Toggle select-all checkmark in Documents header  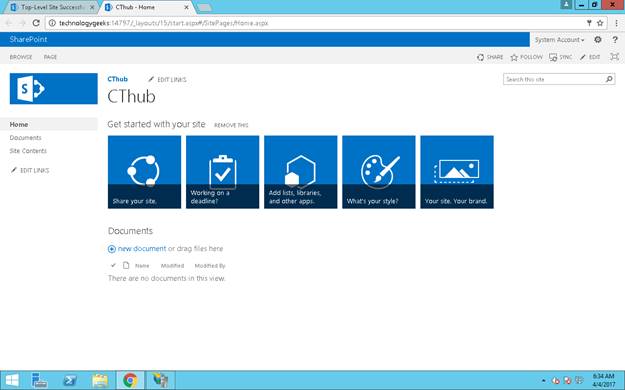113,265
